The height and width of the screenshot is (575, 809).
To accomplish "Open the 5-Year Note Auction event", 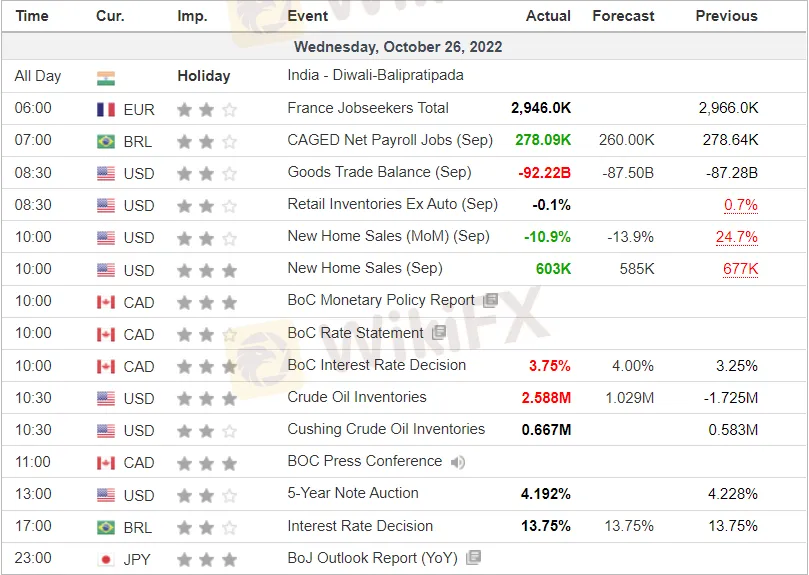I will point(353,493).
